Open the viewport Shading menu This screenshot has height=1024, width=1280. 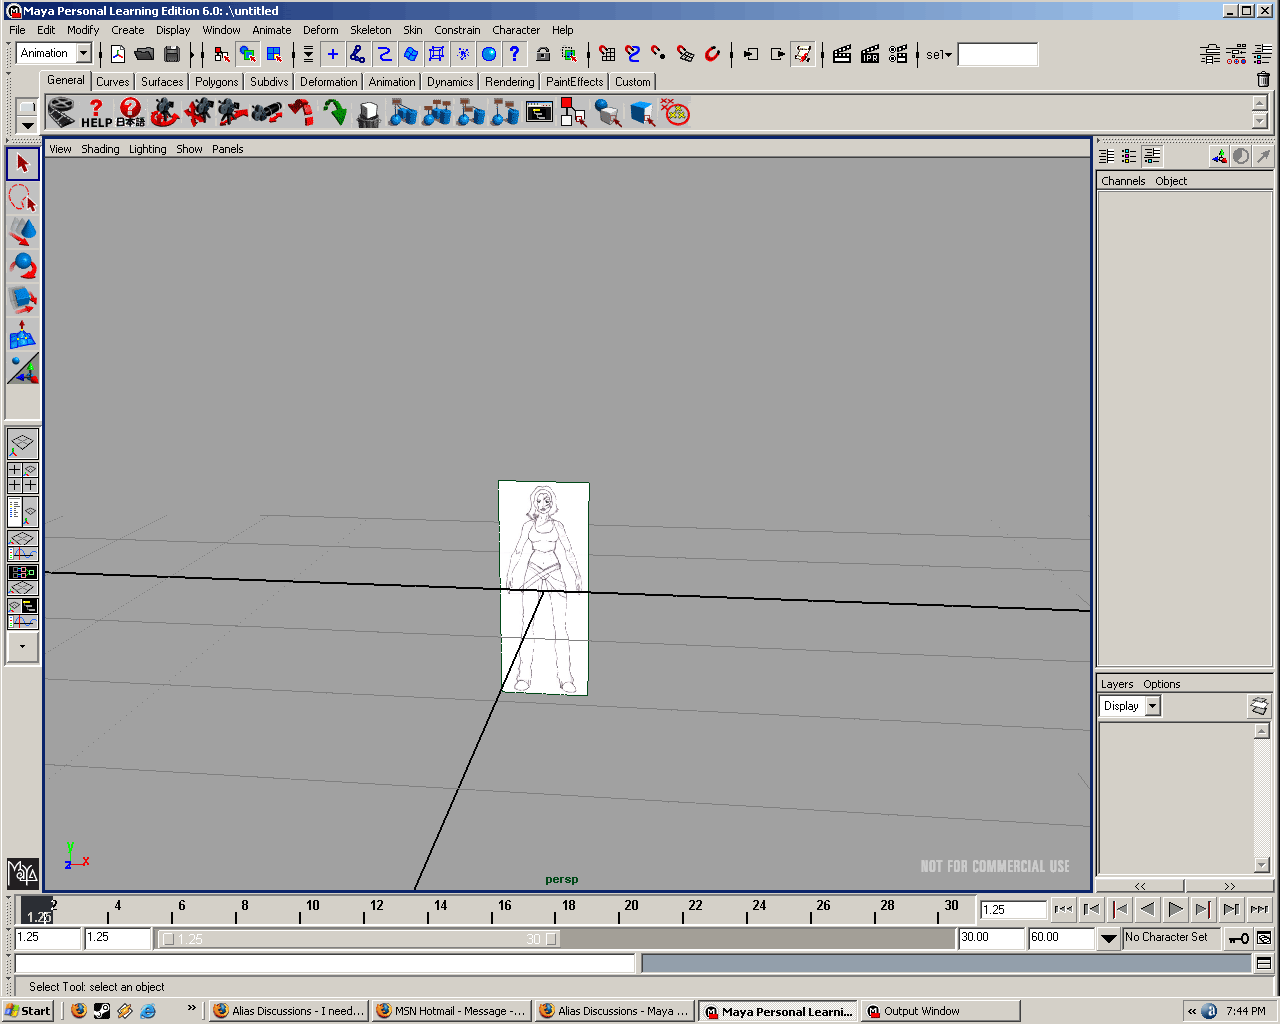100,149
